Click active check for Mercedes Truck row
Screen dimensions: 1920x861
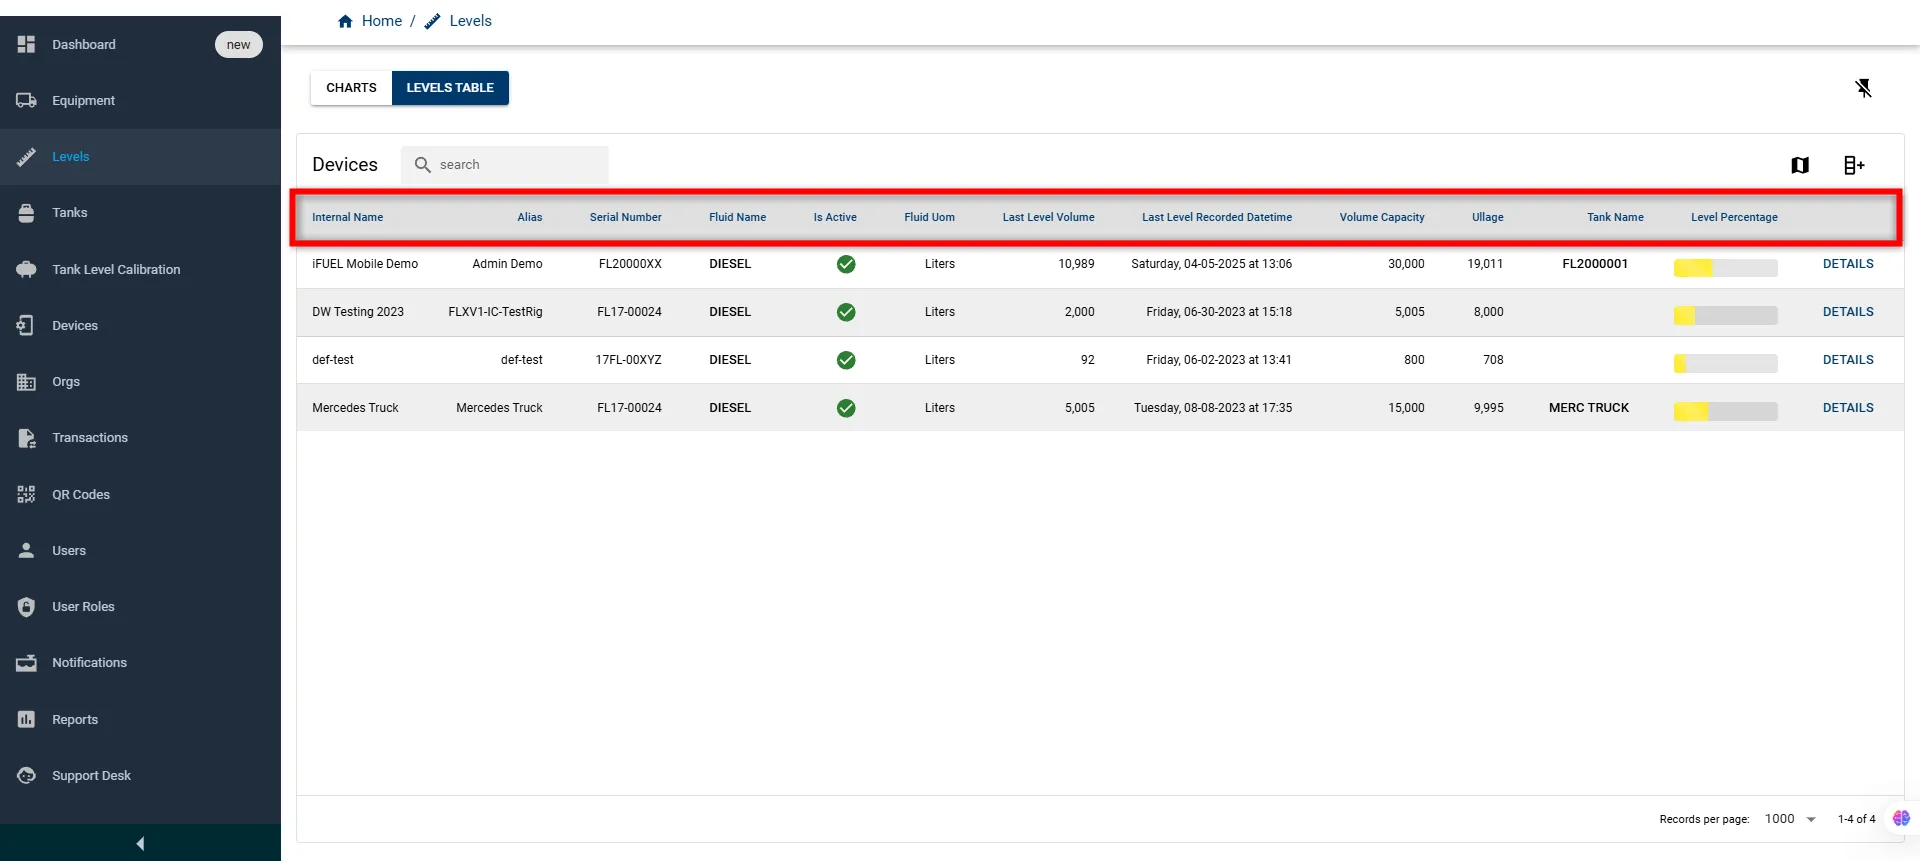(846, 408)
